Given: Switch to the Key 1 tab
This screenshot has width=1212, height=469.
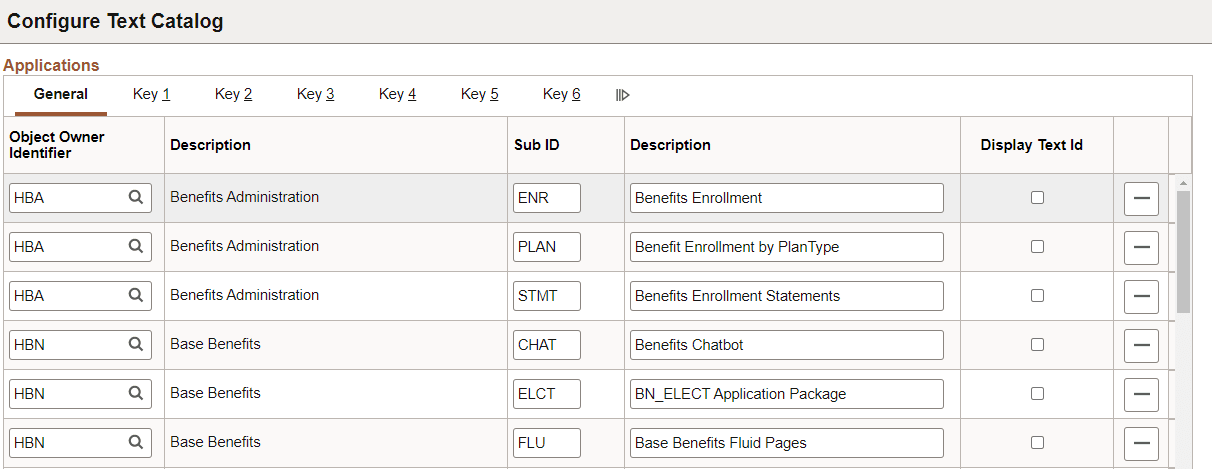Looking at the screenshot, I should [151, 94].
